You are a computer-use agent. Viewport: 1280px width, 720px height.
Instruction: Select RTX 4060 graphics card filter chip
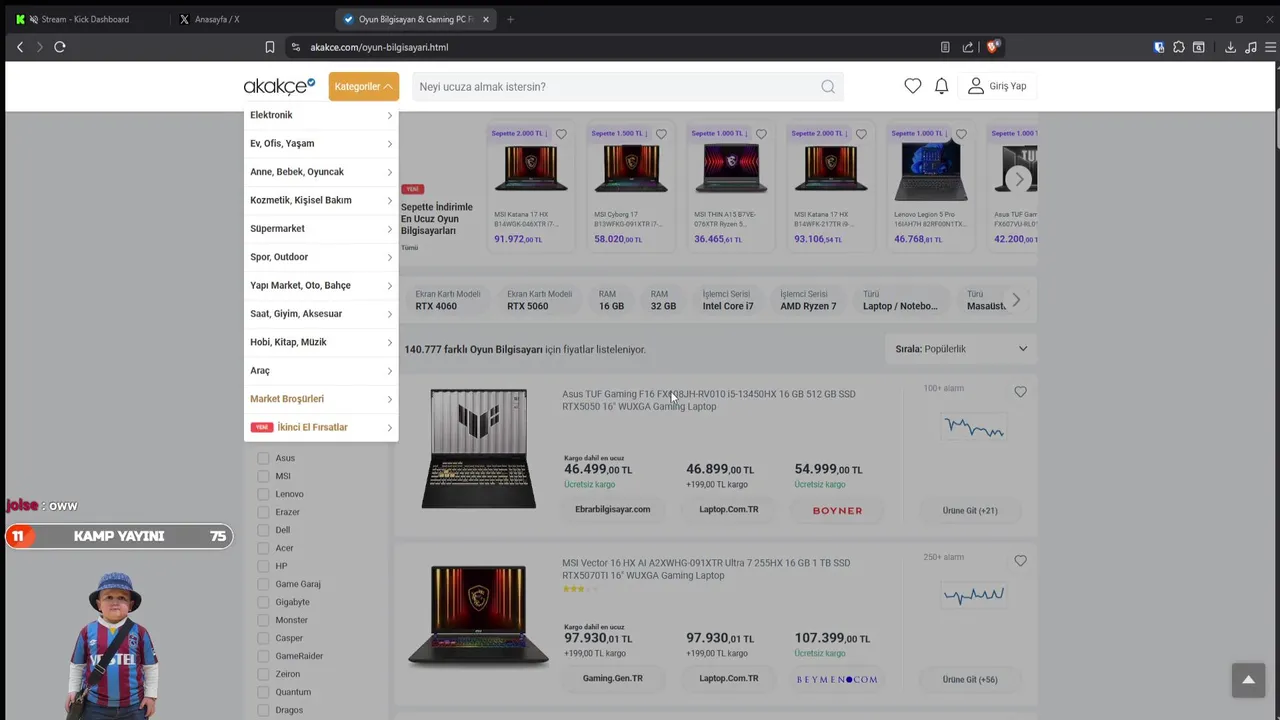pyautogui.click(x=448, y=300)
